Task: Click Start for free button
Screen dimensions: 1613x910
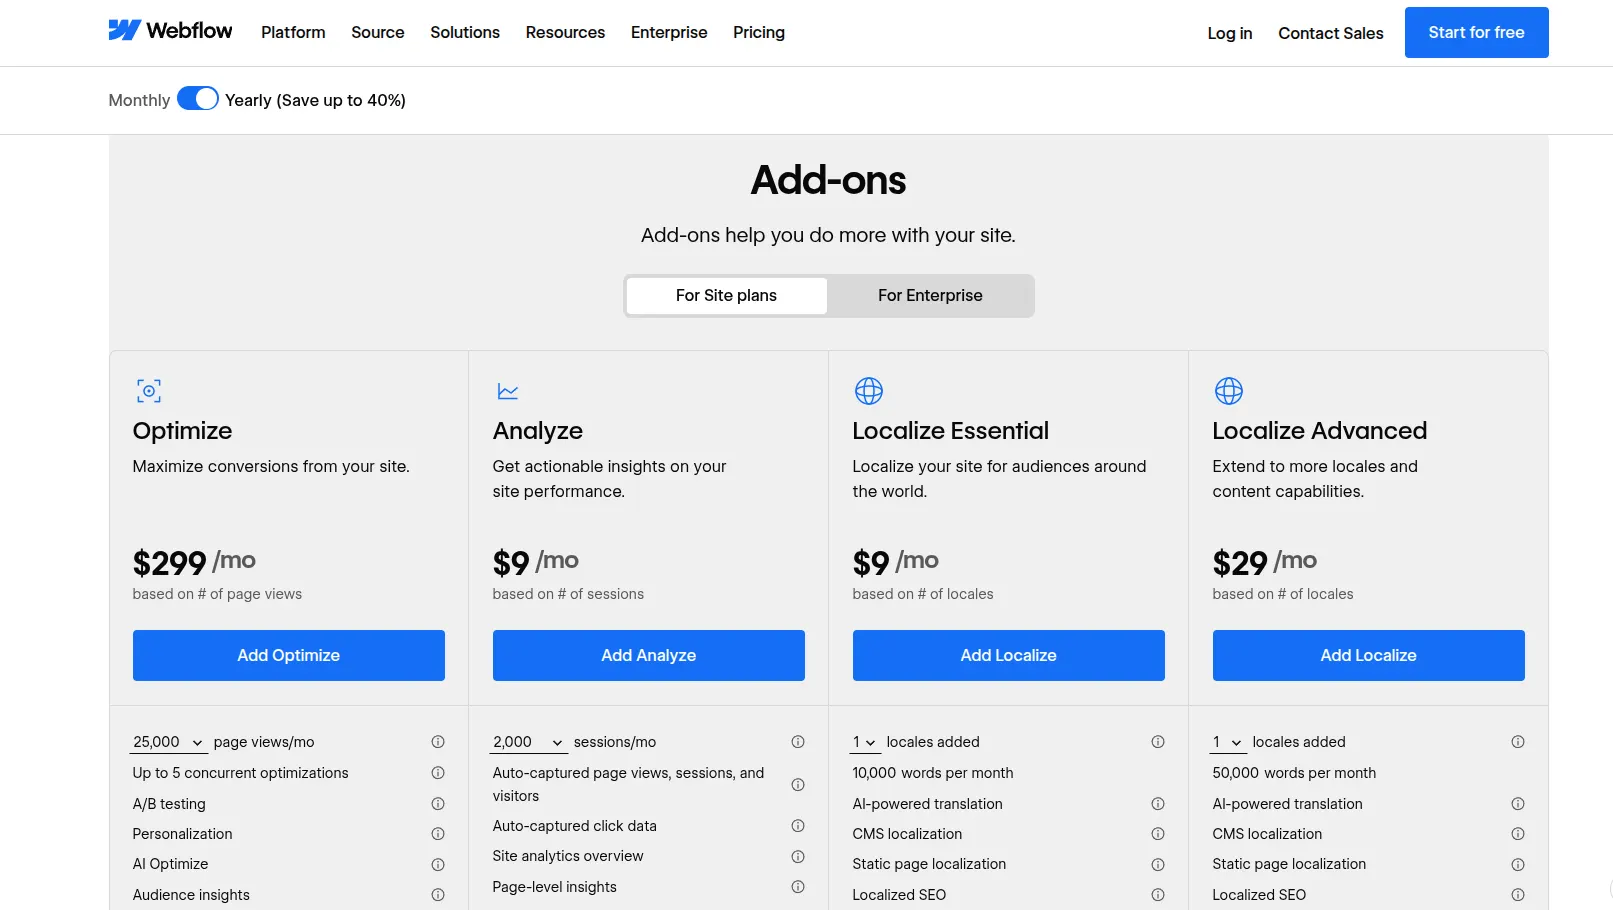Action: click(1476, 32)
